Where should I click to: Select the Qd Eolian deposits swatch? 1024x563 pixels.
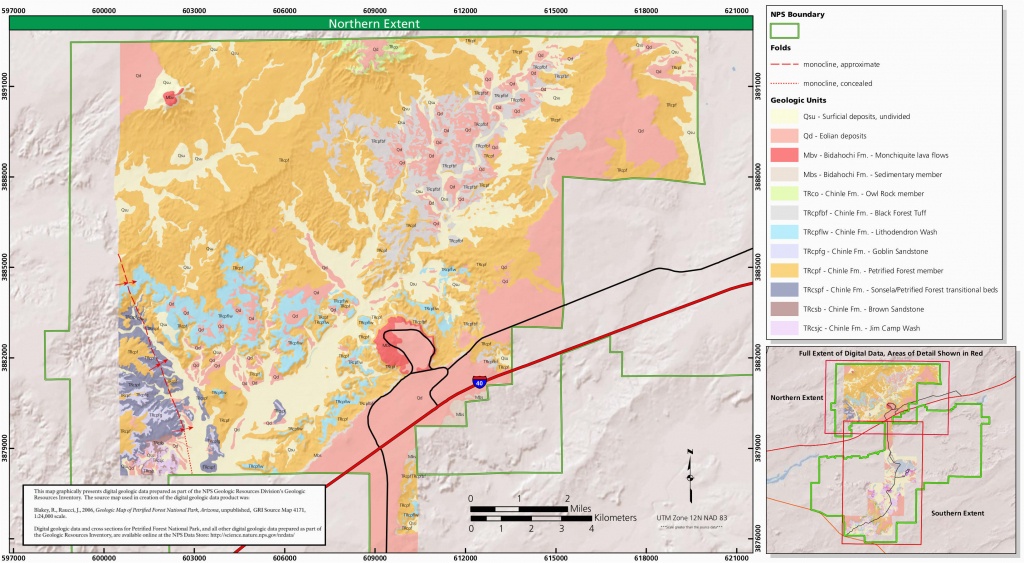click(x=784, y=135)
